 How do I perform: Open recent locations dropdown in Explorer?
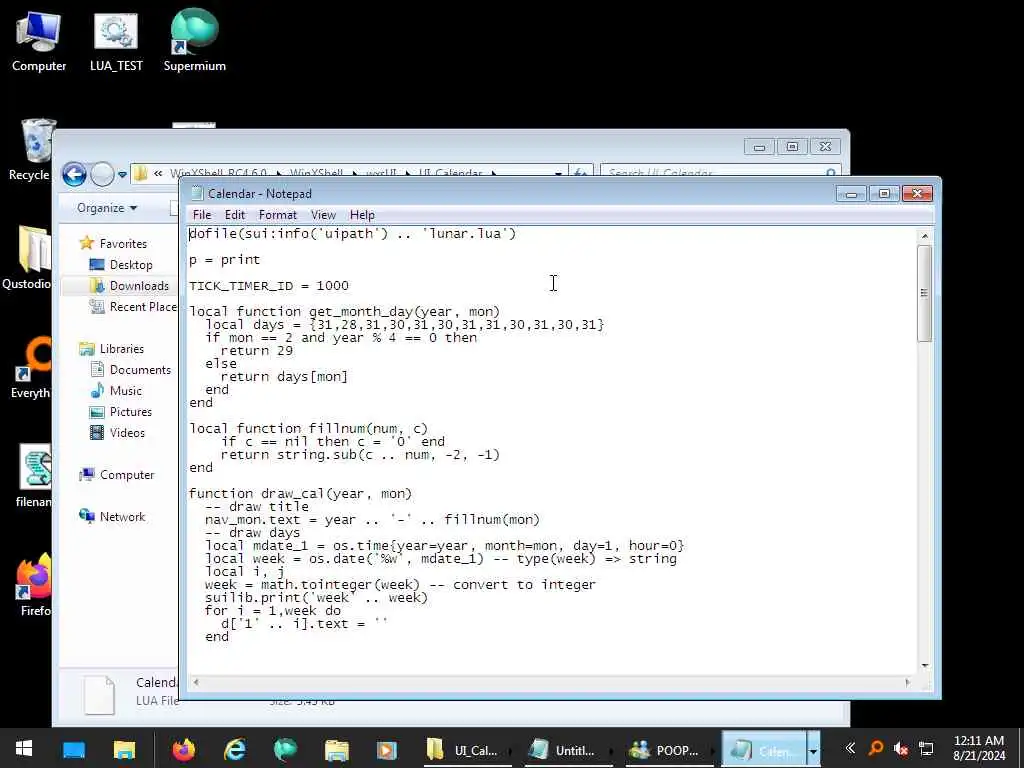click(122, 174)
